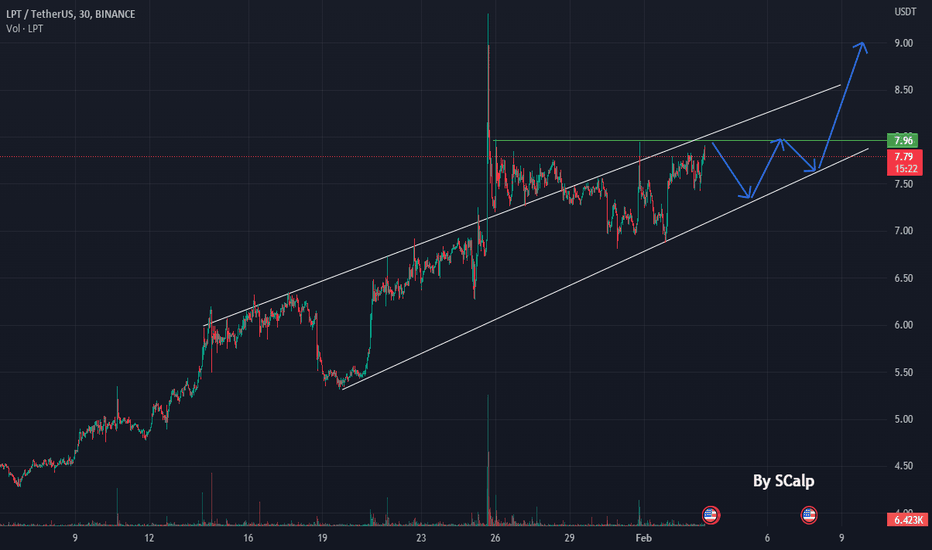932x550 pixels.
Task: Click the USDT currency label
Action: click(905, 12)
